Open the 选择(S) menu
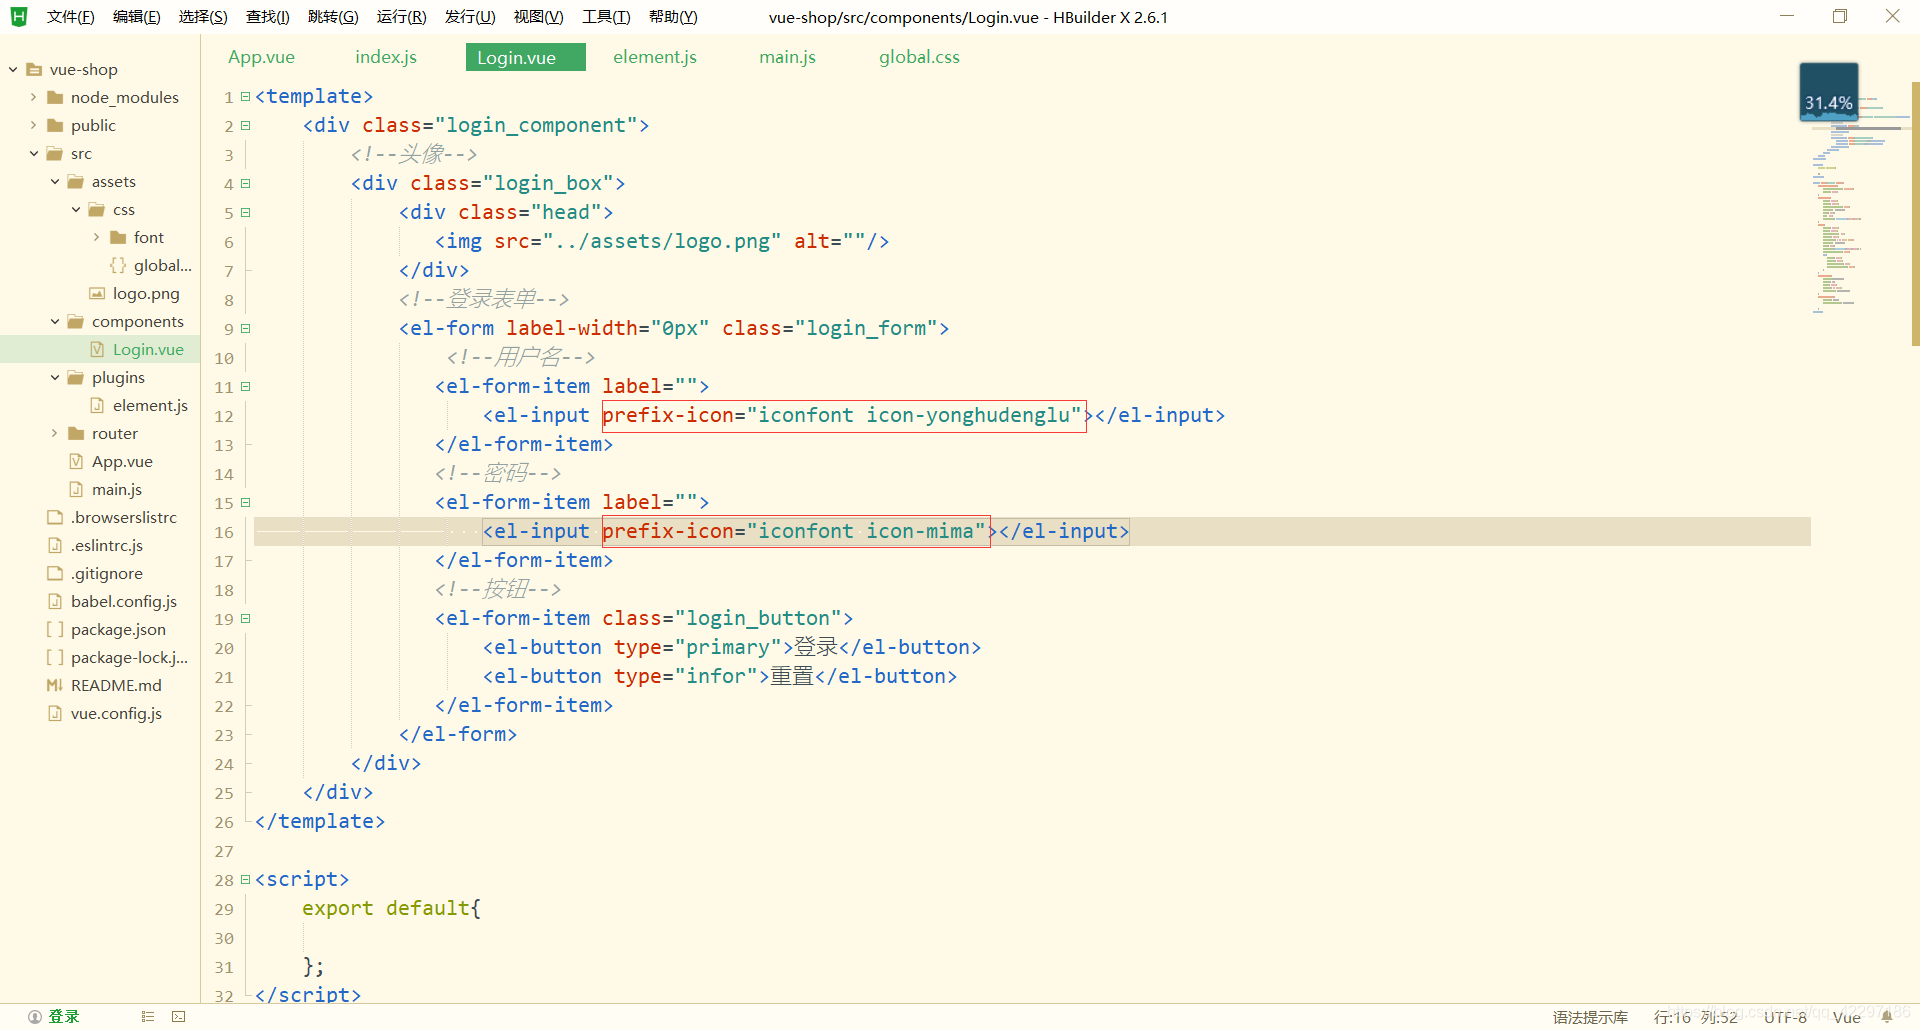Viewport: 1920px width, 1030px height. click(203, 17)
